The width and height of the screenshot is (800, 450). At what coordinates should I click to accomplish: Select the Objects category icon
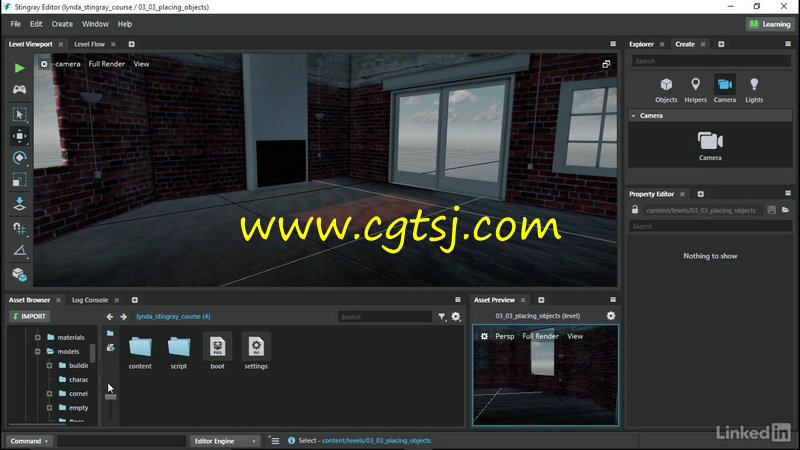coord(666,90)
